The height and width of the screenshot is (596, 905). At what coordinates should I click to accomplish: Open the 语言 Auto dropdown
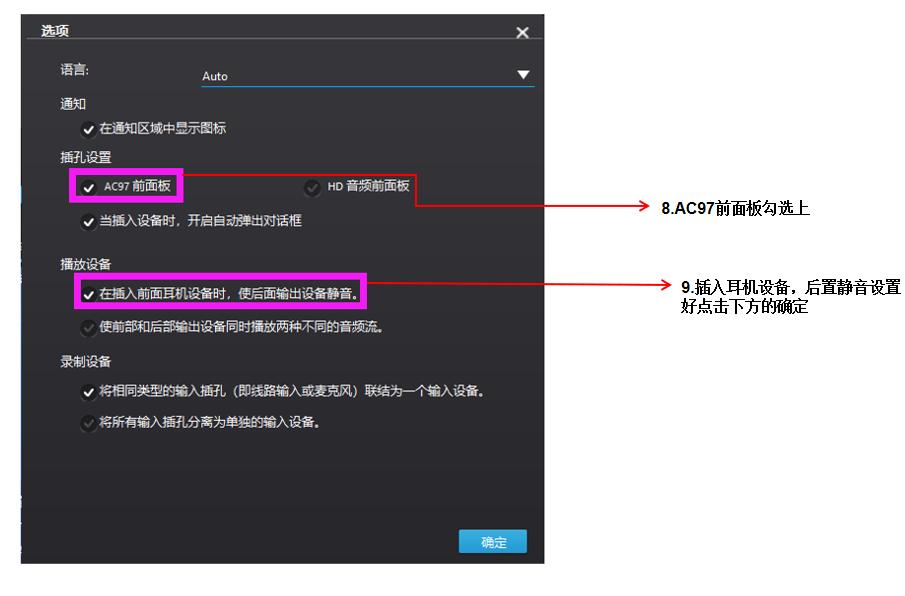tap(368, 76)
